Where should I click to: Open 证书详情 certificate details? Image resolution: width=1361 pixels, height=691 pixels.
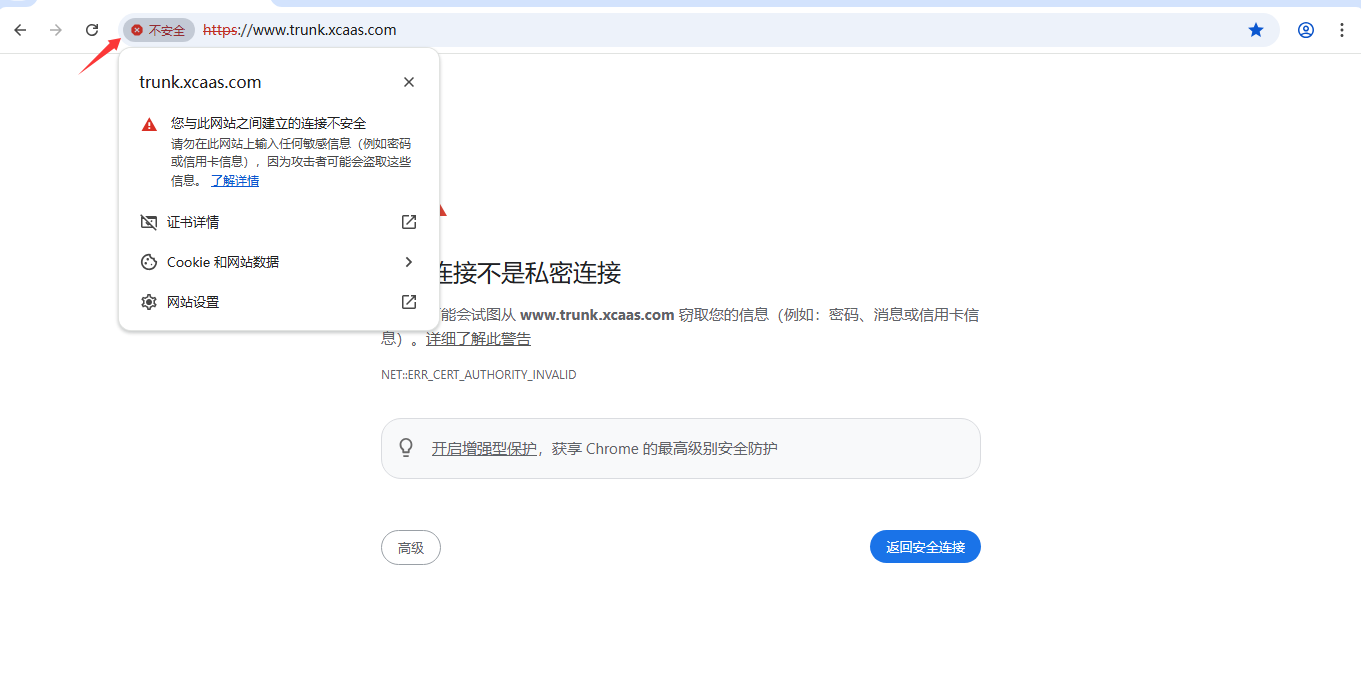(193, 222)
